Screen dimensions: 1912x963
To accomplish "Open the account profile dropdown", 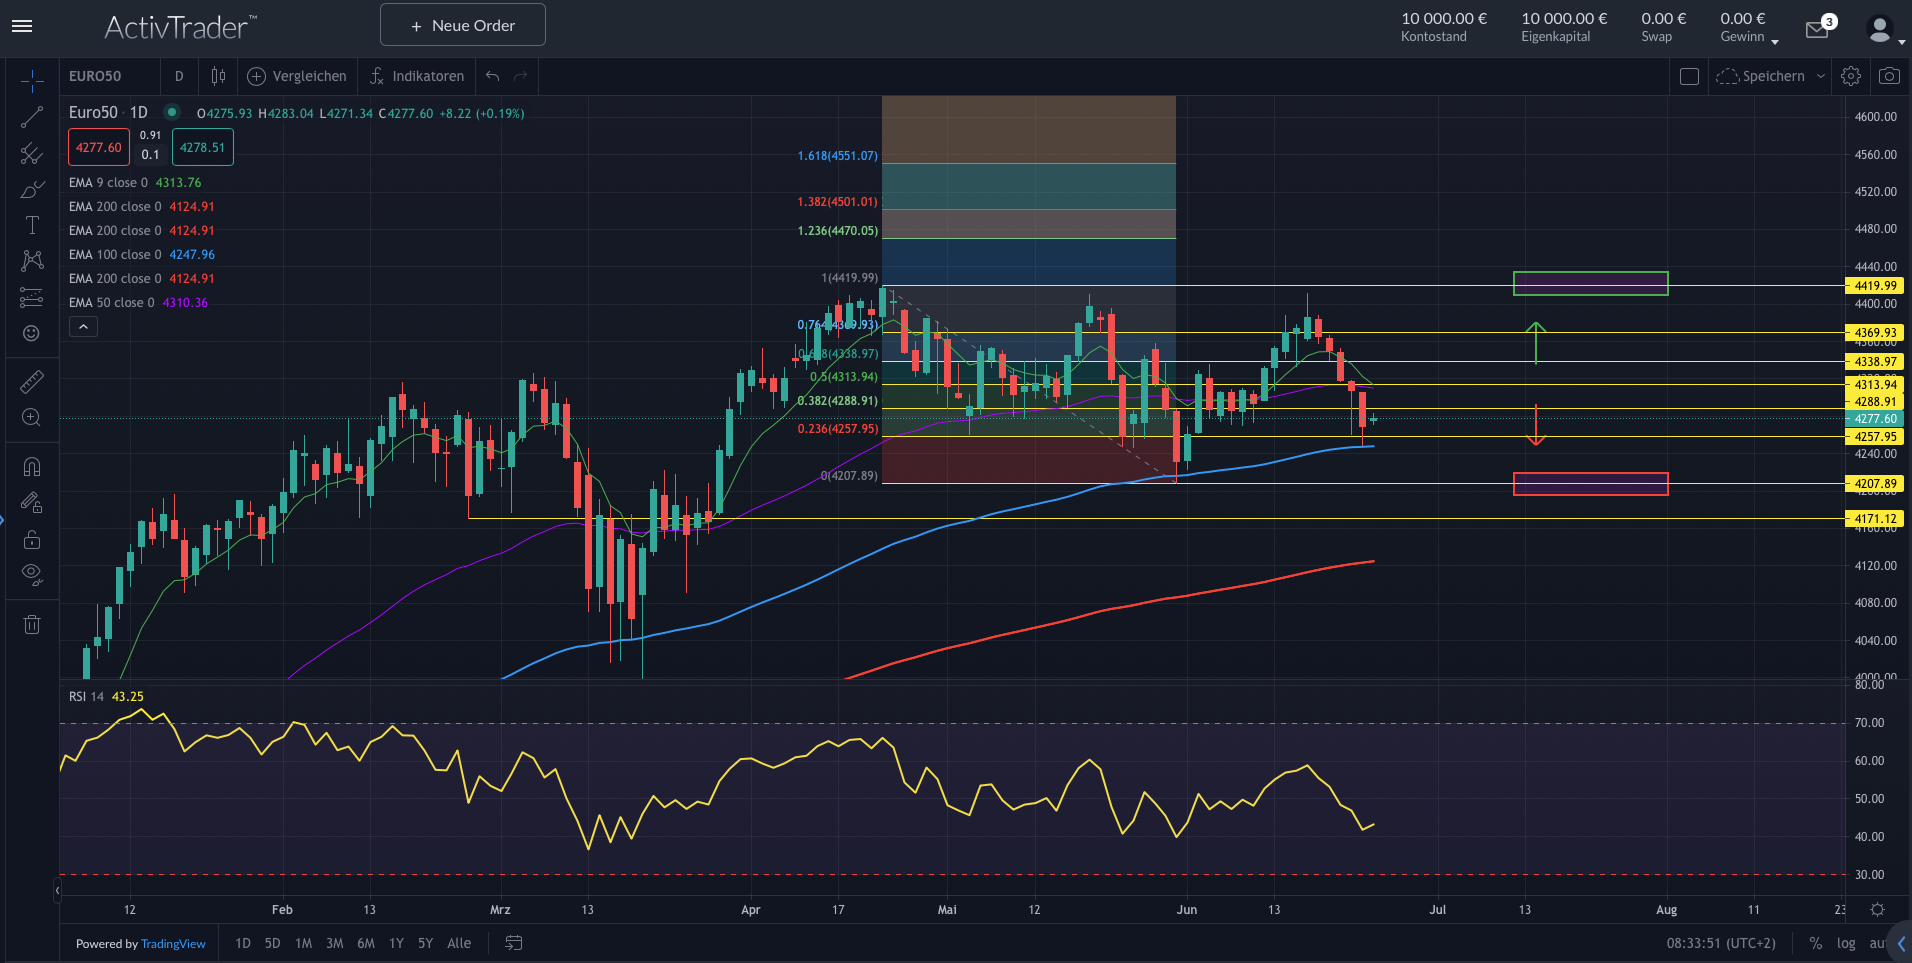I will [x=1882, y=28].
